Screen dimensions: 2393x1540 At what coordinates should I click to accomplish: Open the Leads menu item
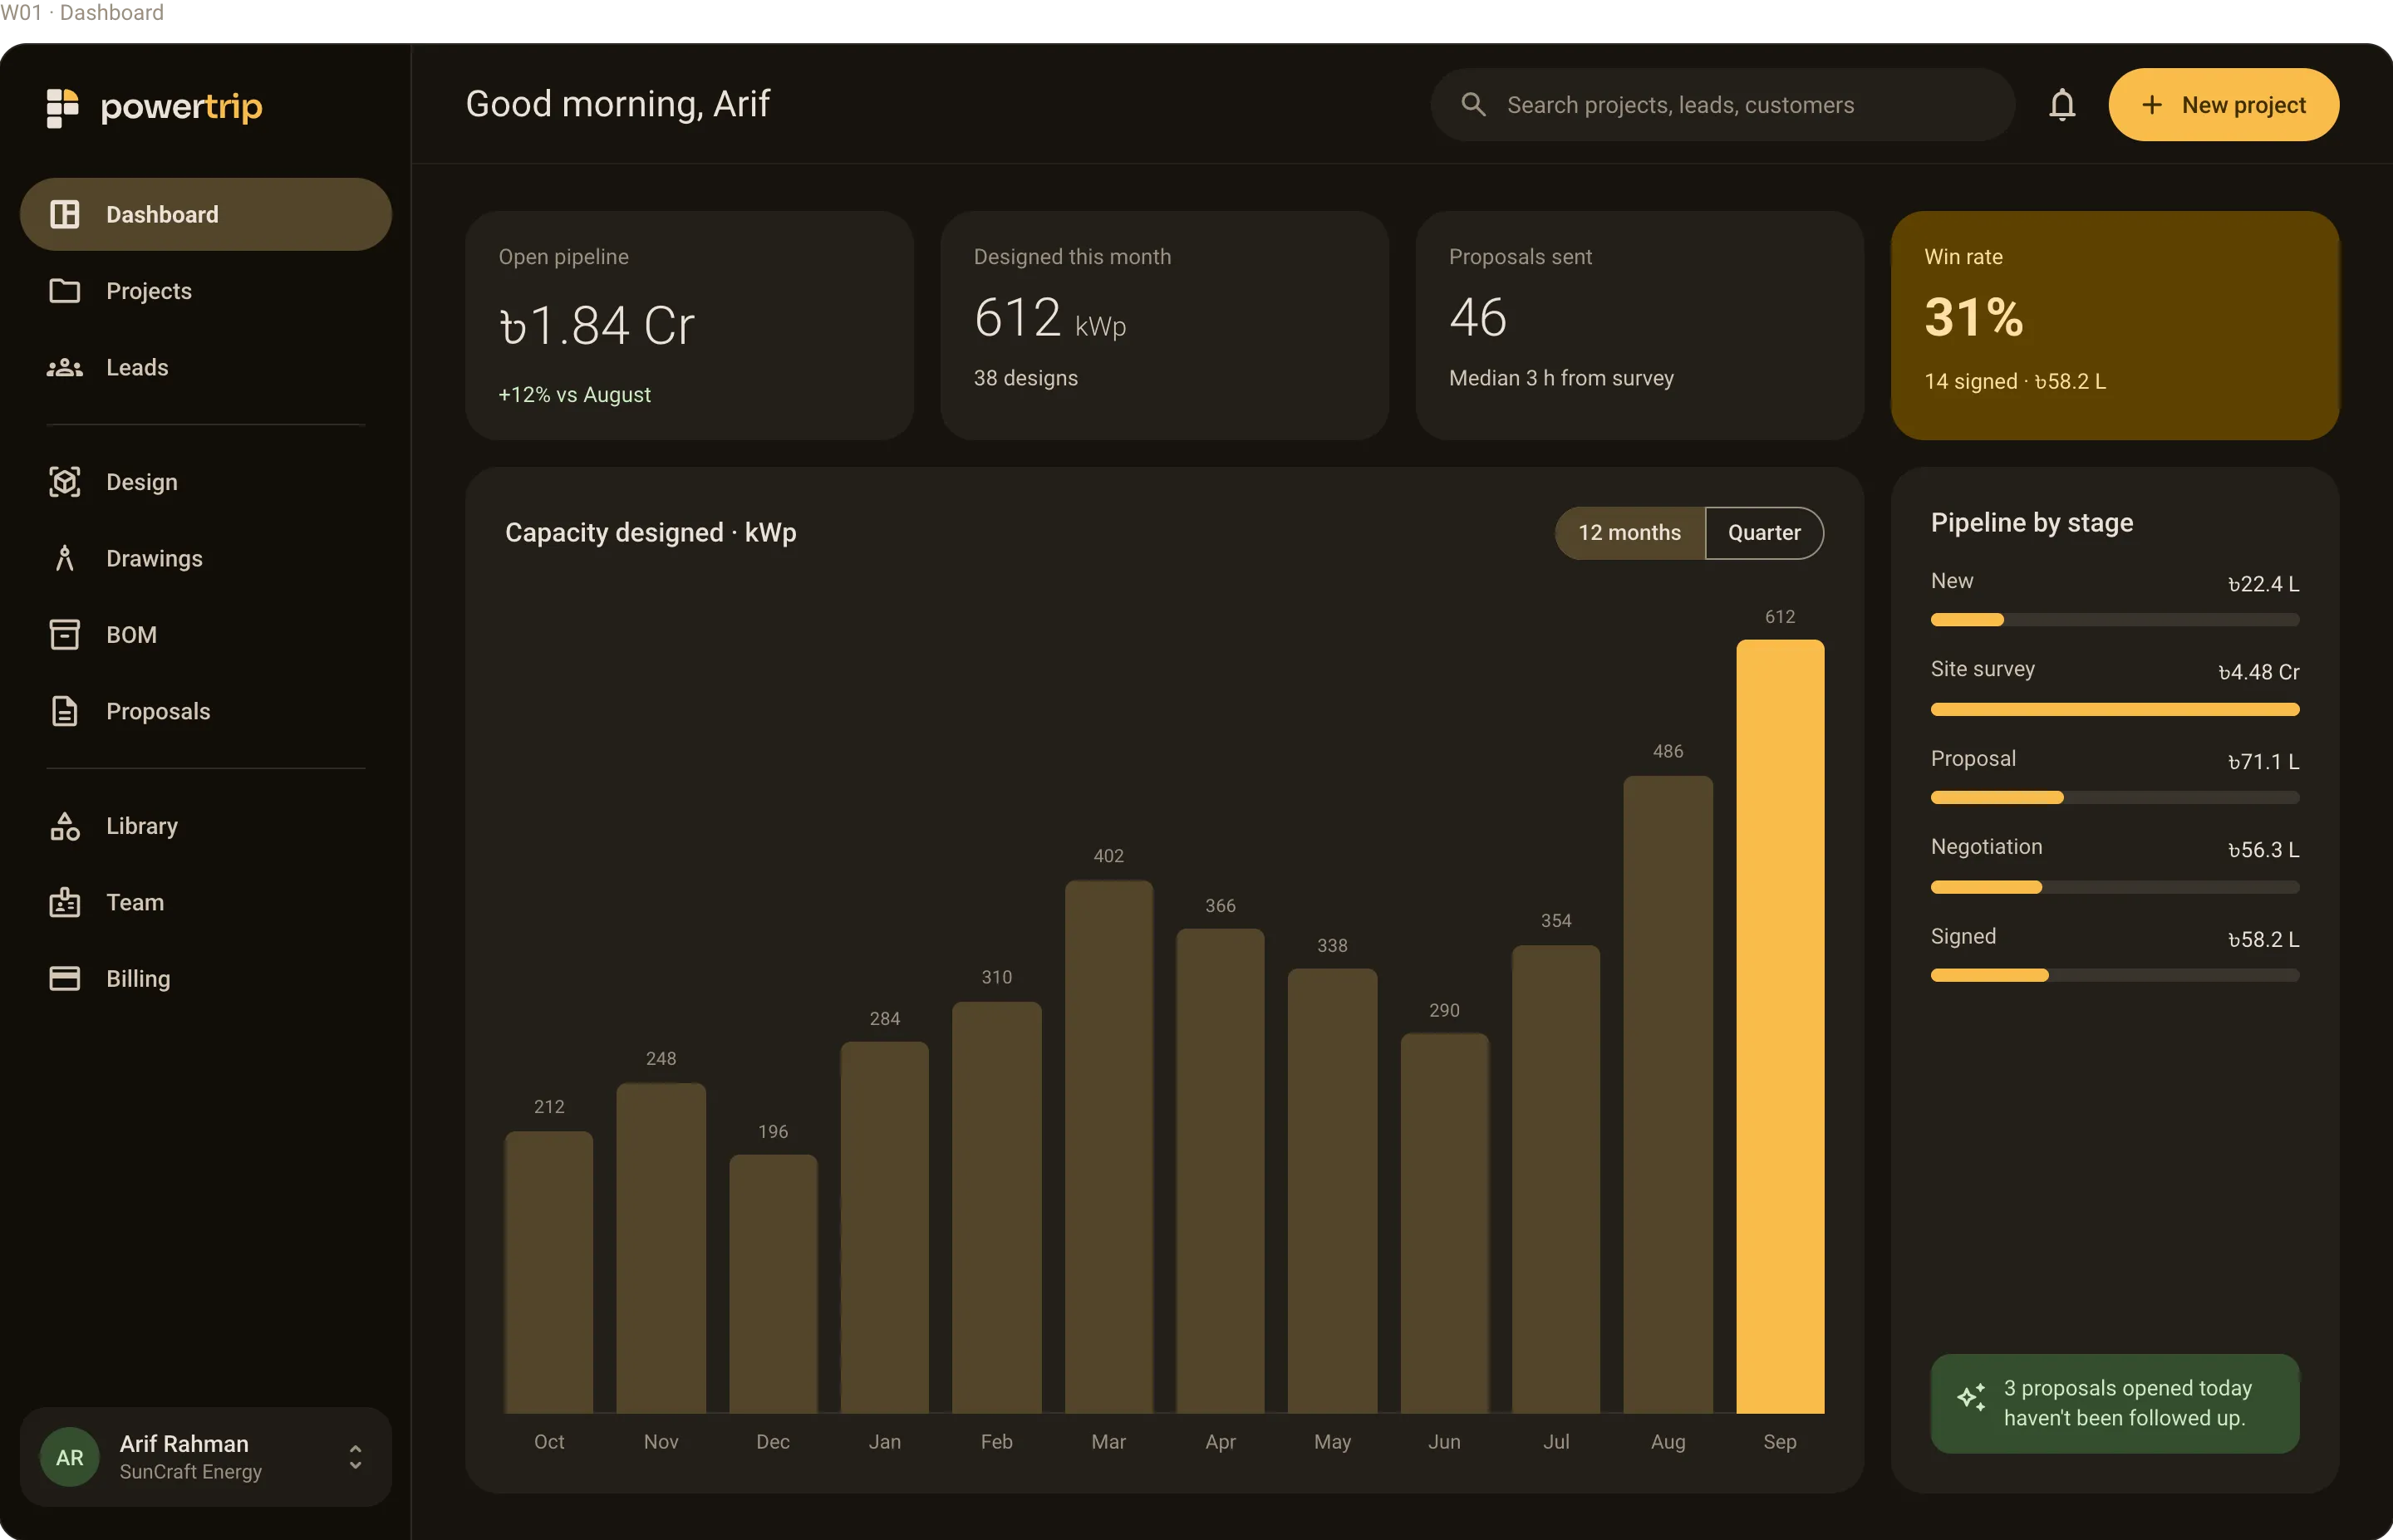(206, 367)
